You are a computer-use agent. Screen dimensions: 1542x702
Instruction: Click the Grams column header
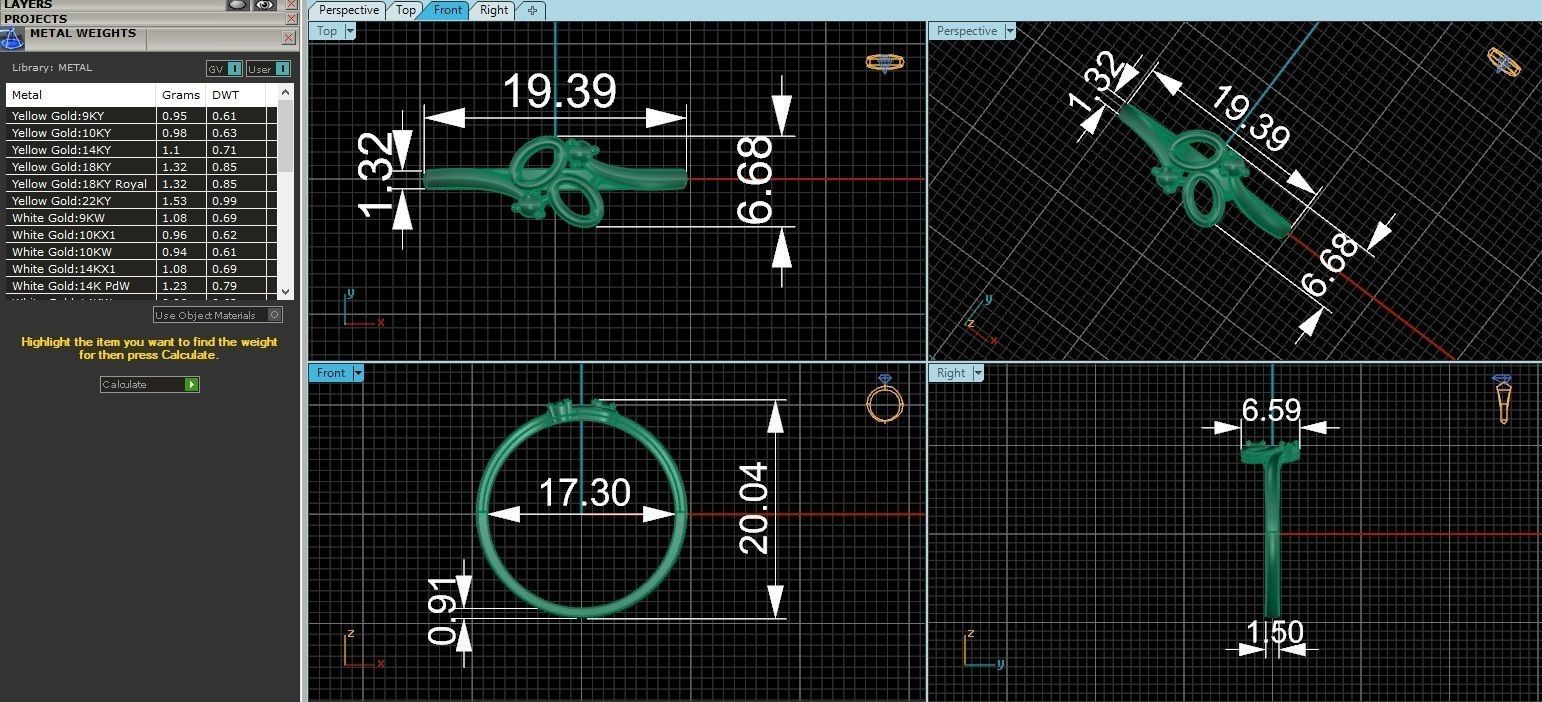click(x=182, y=95)
